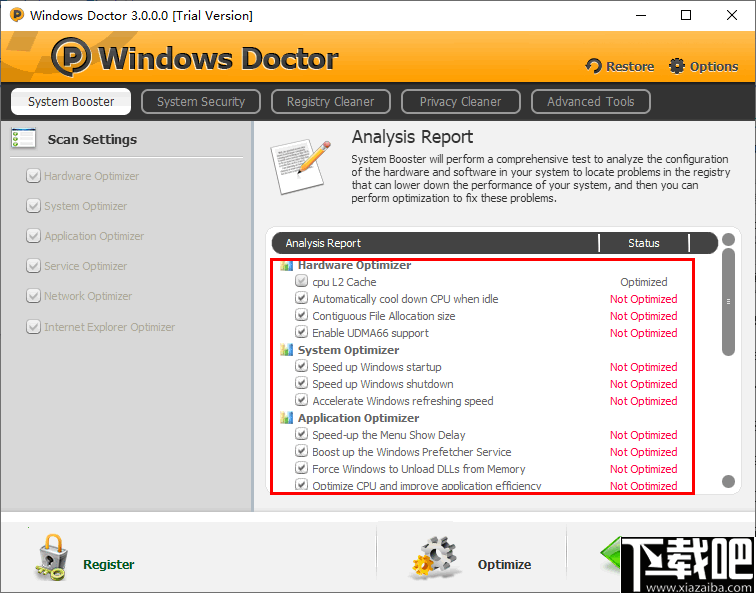Click the Optimize gears icon
Image resolution: width=756 pixels, height=593 pixels.
pyautogui.click(x=434, y=558)
